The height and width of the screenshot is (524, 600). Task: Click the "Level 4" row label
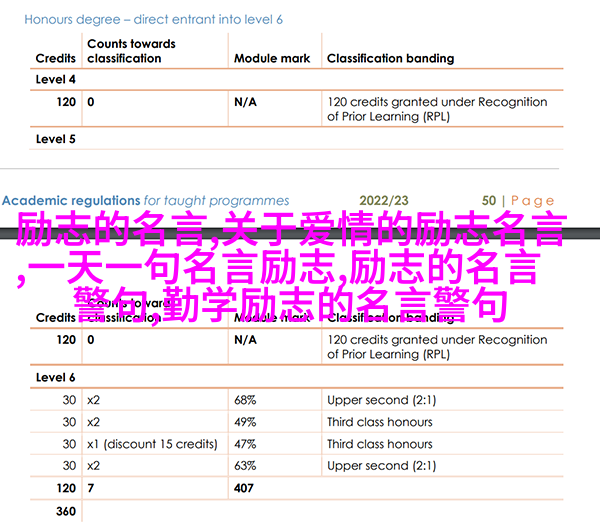[x=56, y=79]
